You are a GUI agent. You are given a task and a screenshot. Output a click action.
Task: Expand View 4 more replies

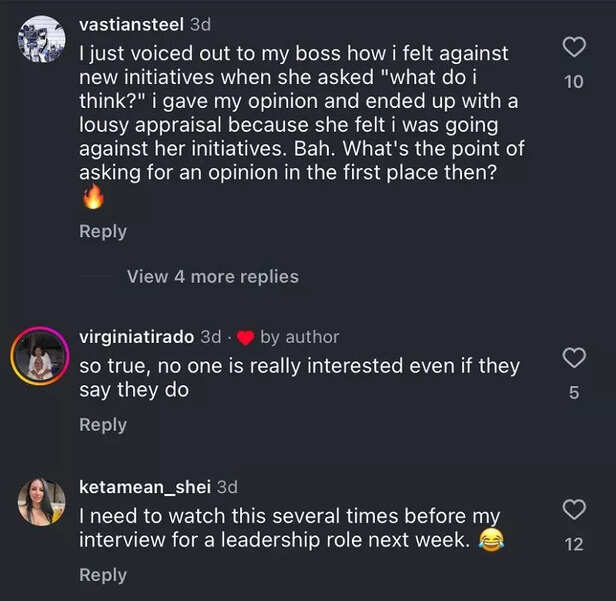[x=212, y=276]
